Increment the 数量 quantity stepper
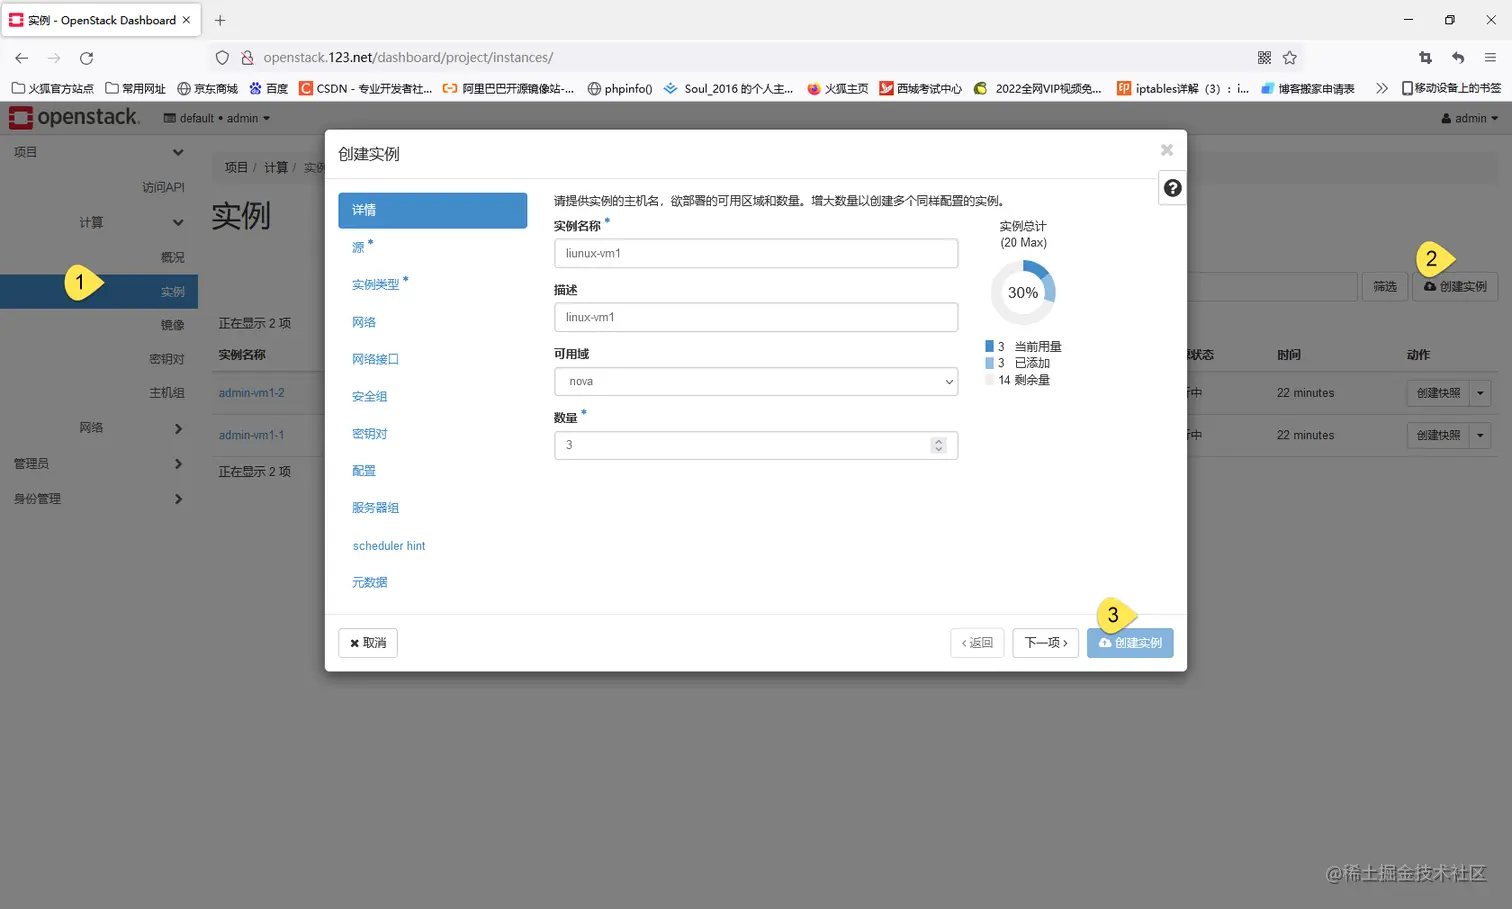The height and width of the screenshot is (909, 1512). click(x=938, y=440)
